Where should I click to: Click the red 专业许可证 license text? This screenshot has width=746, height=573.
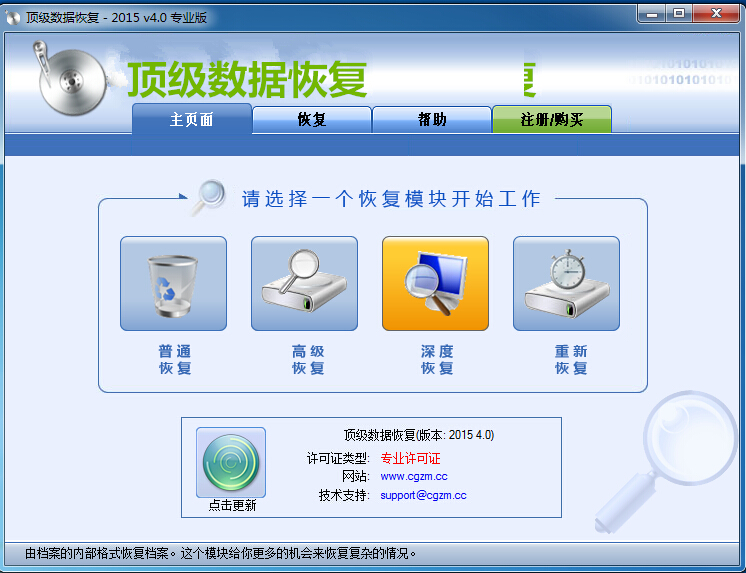(x=411, y=458)
